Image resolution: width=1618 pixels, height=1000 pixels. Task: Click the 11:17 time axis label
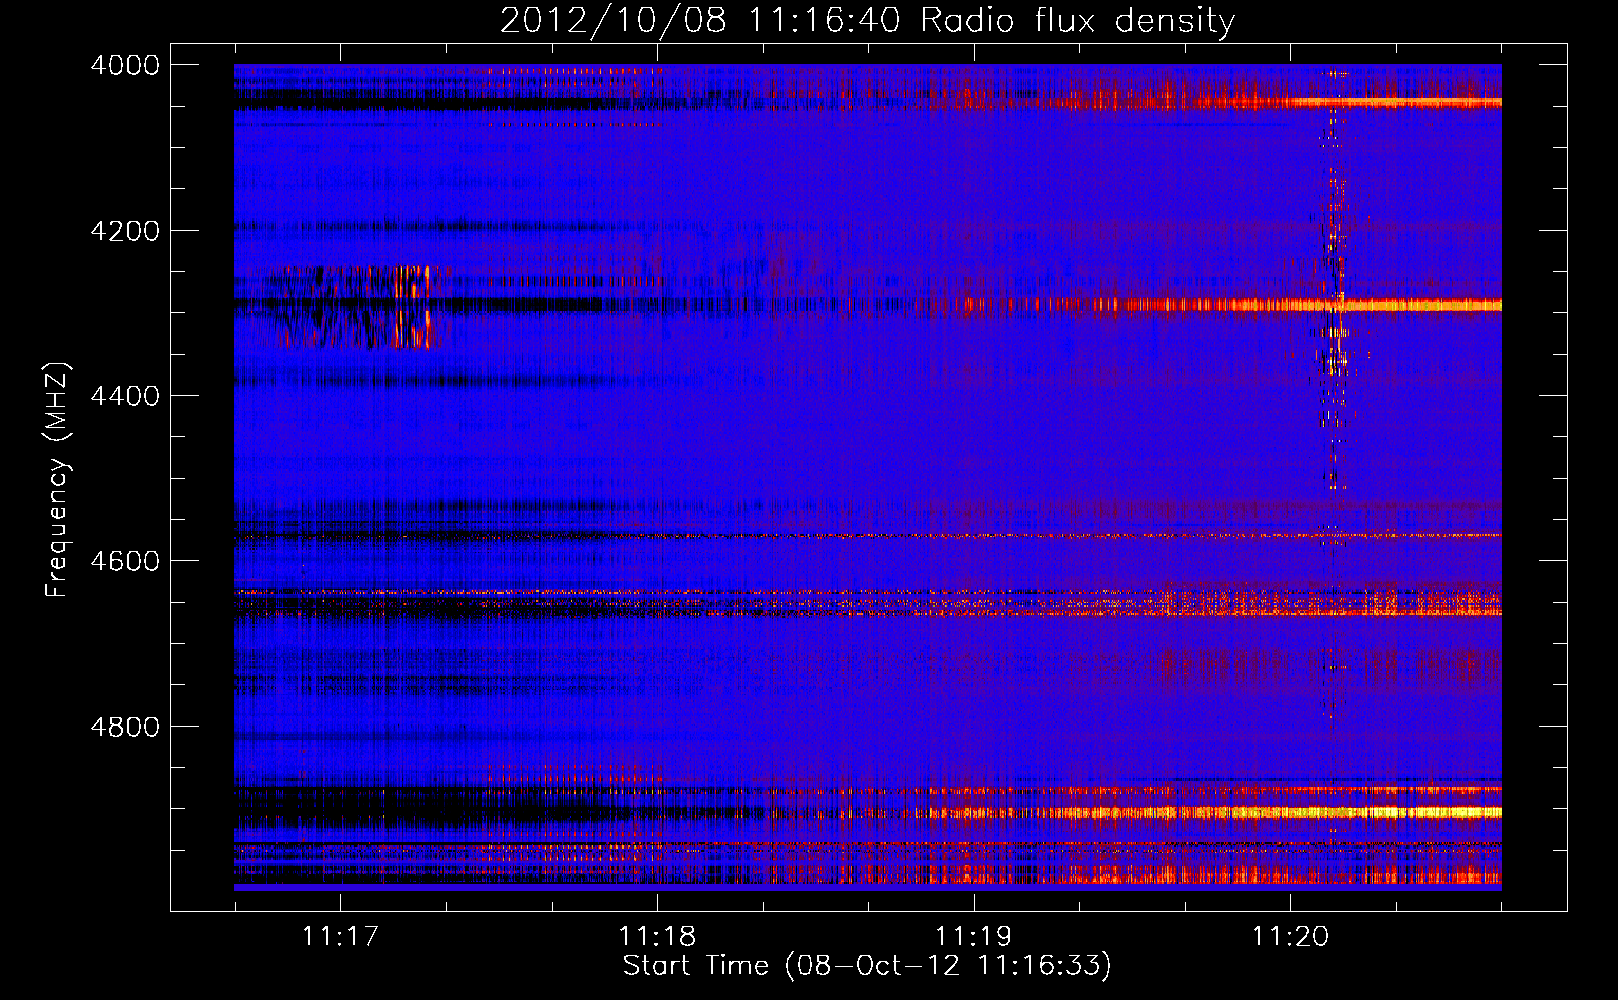point(341,936)
